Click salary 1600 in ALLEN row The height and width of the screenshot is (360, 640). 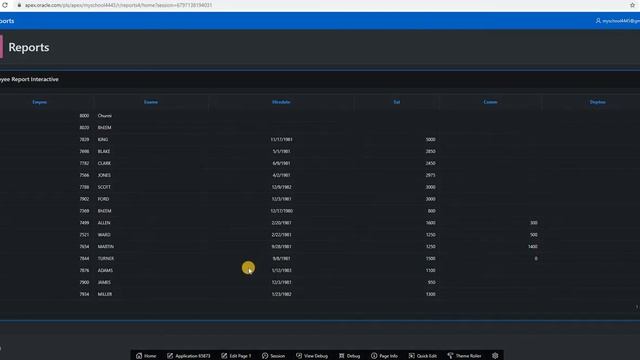pos(430,223)
